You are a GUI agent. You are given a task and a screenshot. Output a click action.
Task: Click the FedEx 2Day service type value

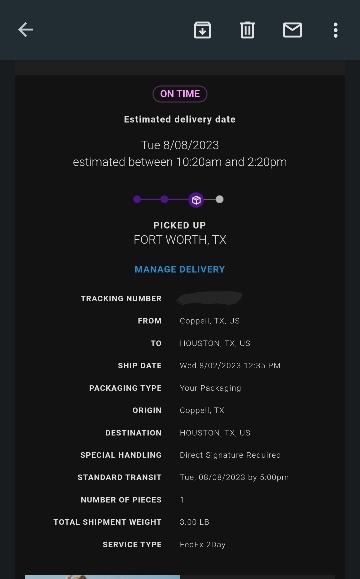click(x=202, y=545)
